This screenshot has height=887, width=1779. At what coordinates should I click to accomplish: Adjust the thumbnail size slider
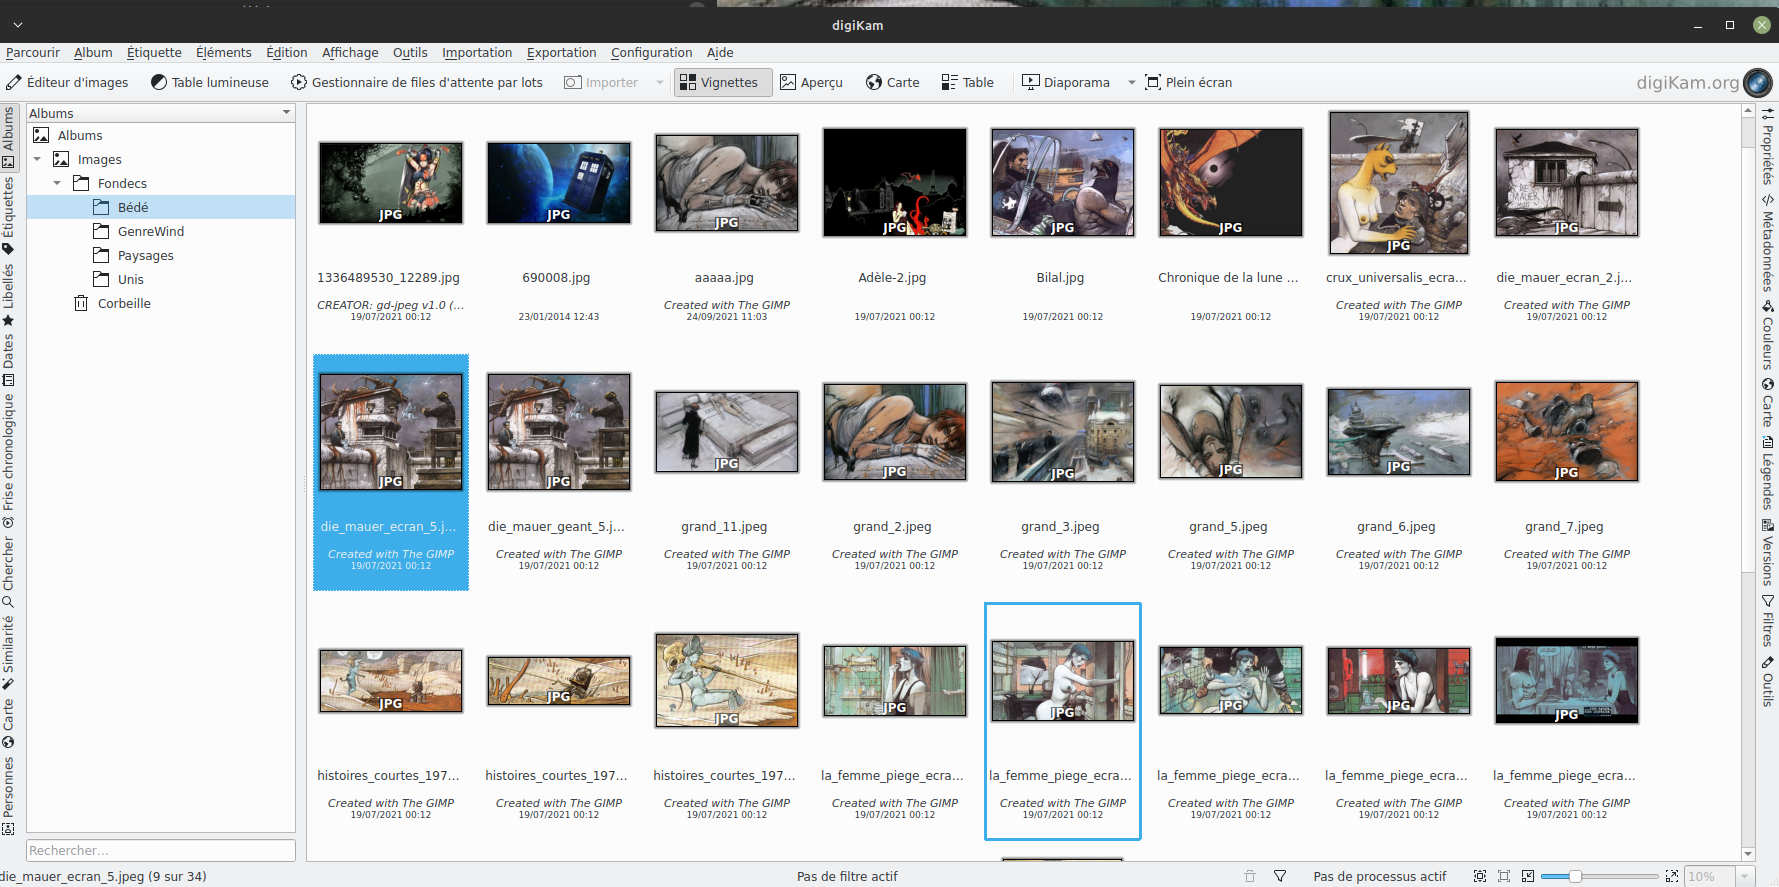(1599, 876)
